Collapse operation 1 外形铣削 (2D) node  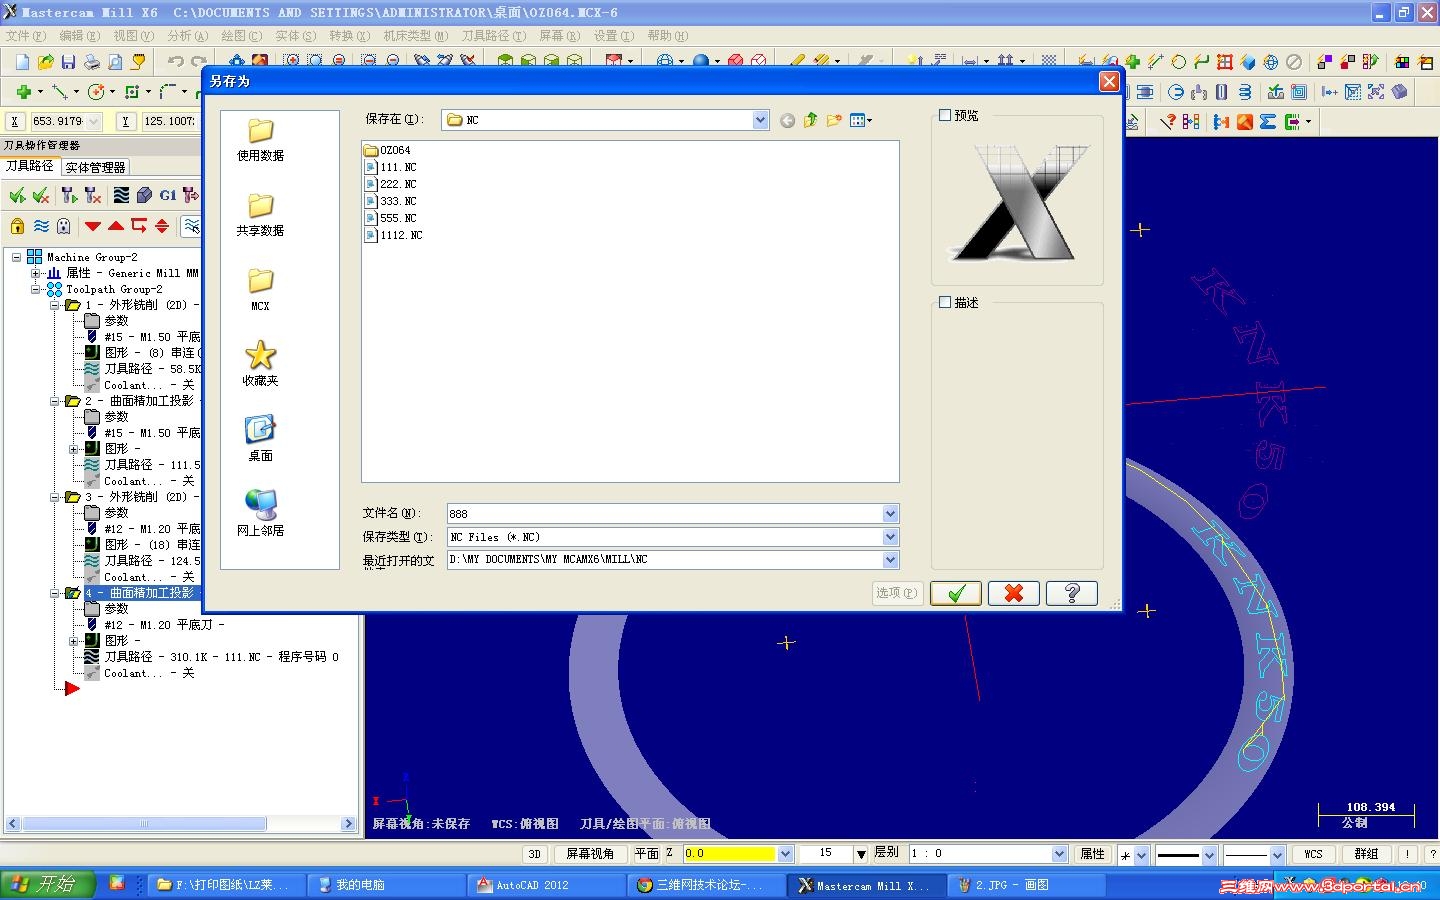(55, 305)
